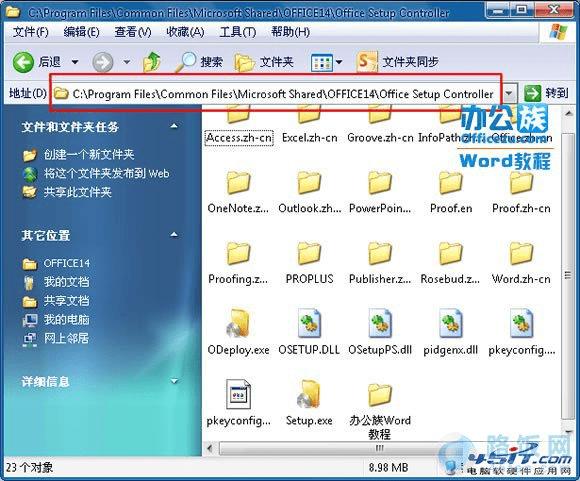Open the Search (搜索) pane
The image size is (580, 481).
point(199,62)
